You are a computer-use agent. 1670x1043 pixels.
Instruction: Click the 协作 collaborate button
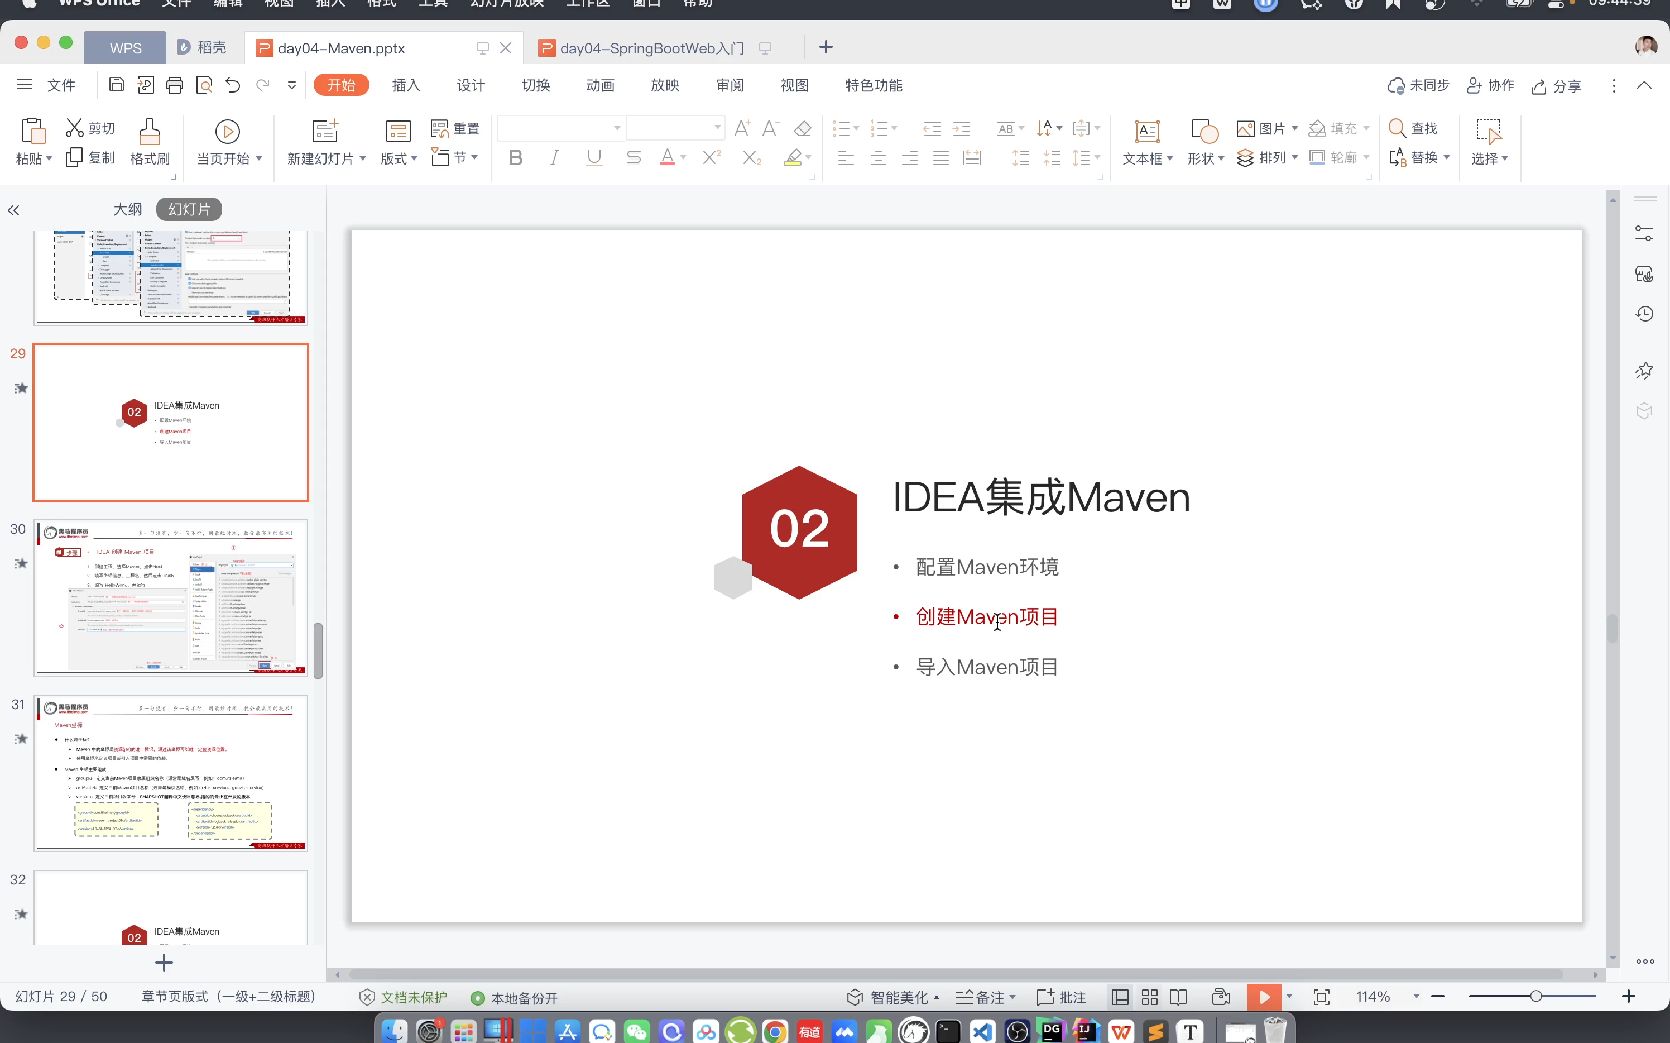click(1490, 86)
